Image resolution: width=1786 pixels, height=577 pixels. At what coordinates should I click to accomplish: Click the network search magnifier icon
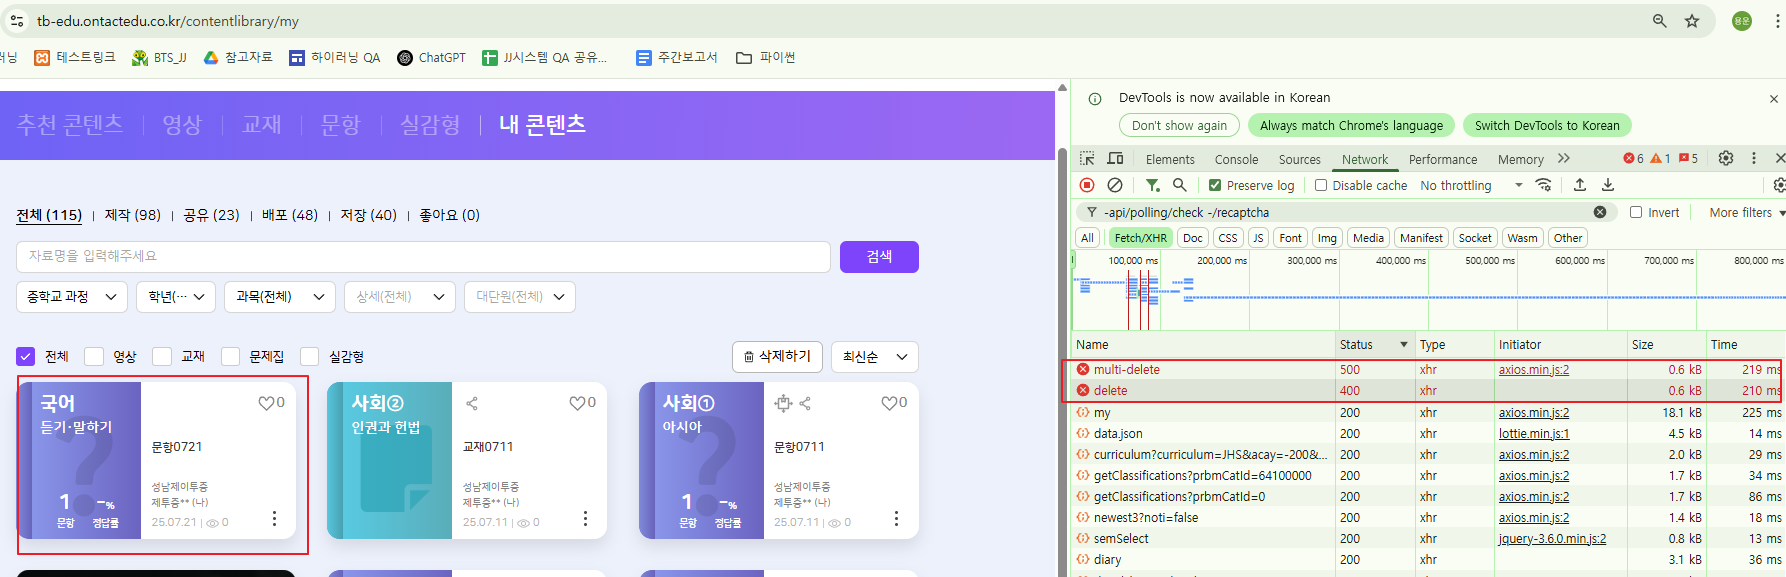(x=1180, y=185)
